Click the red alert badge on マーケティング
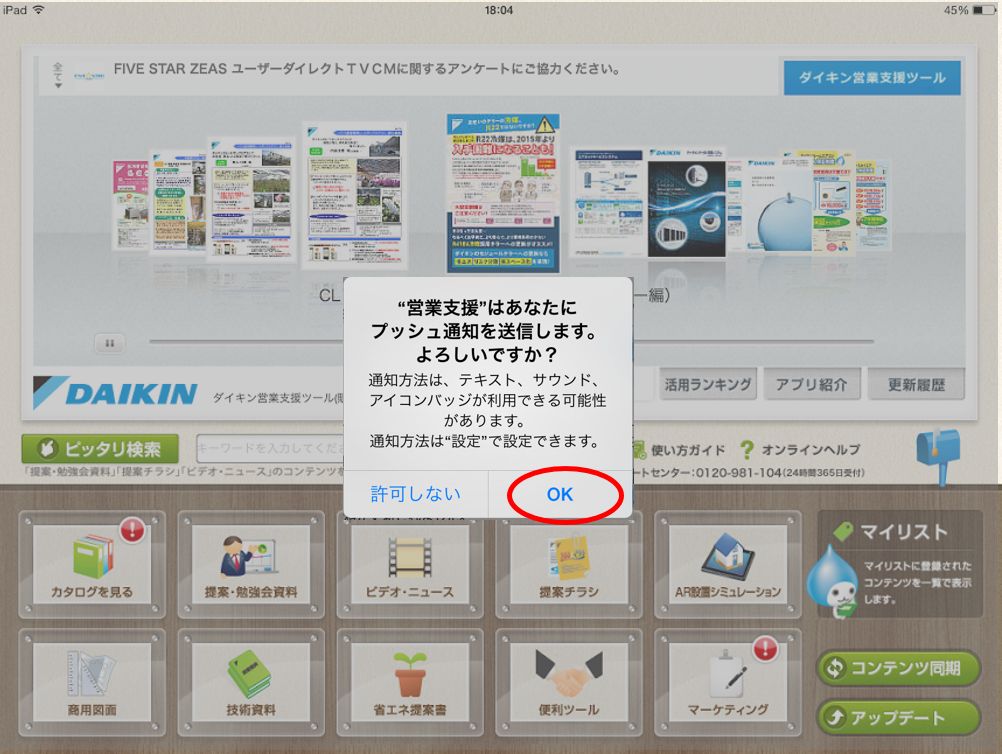Viewport: 1002px width, 754px height. [x=766, y=649]
